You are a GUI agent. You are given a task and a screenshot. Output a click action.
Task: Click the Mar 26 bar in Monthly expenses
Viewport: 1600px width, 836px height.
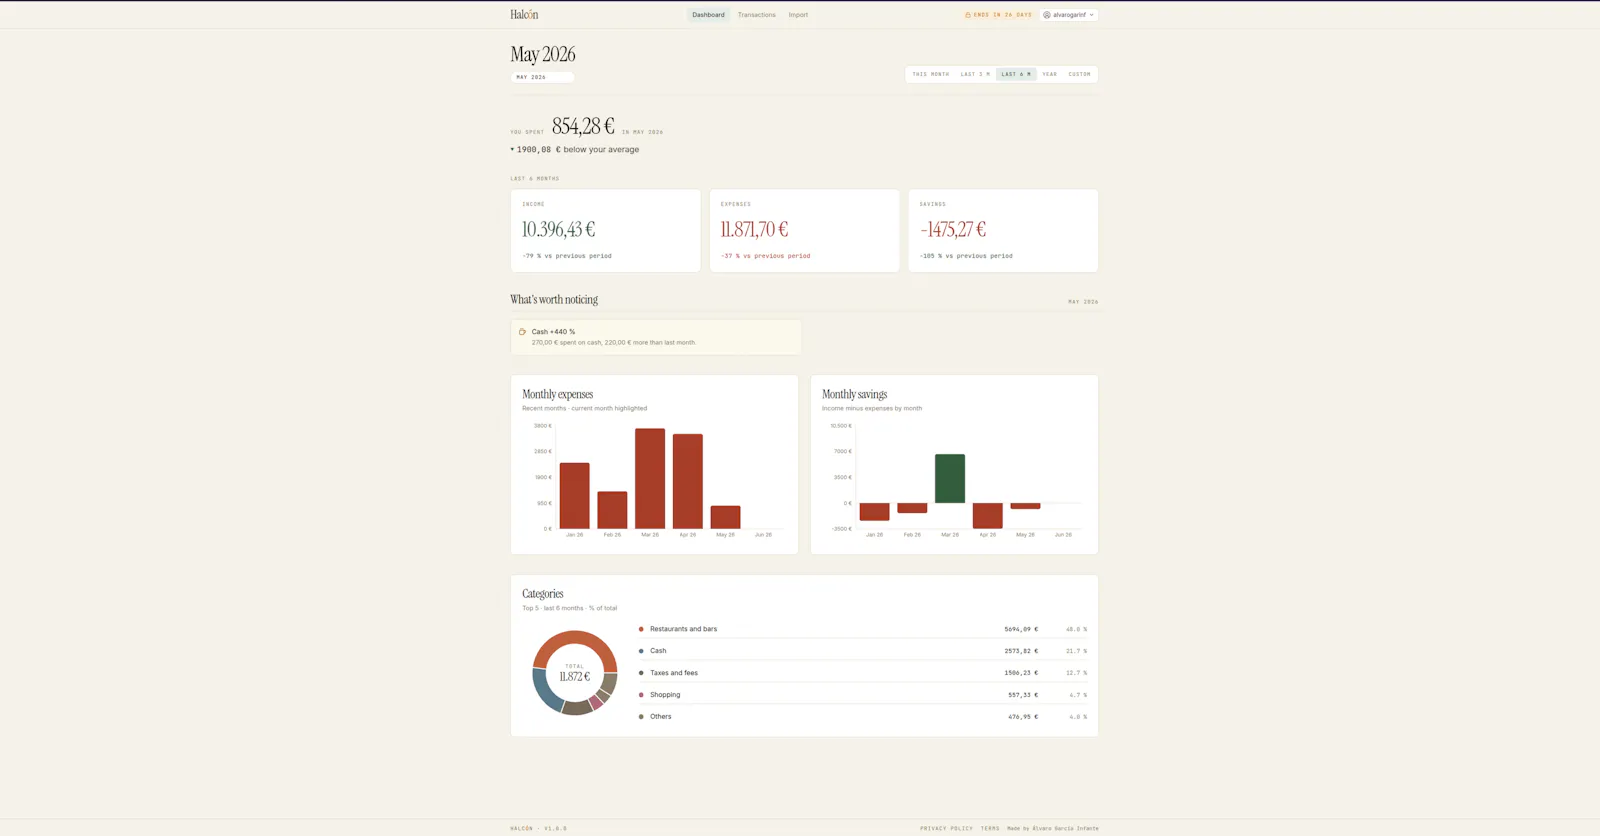tap(650, 479)
